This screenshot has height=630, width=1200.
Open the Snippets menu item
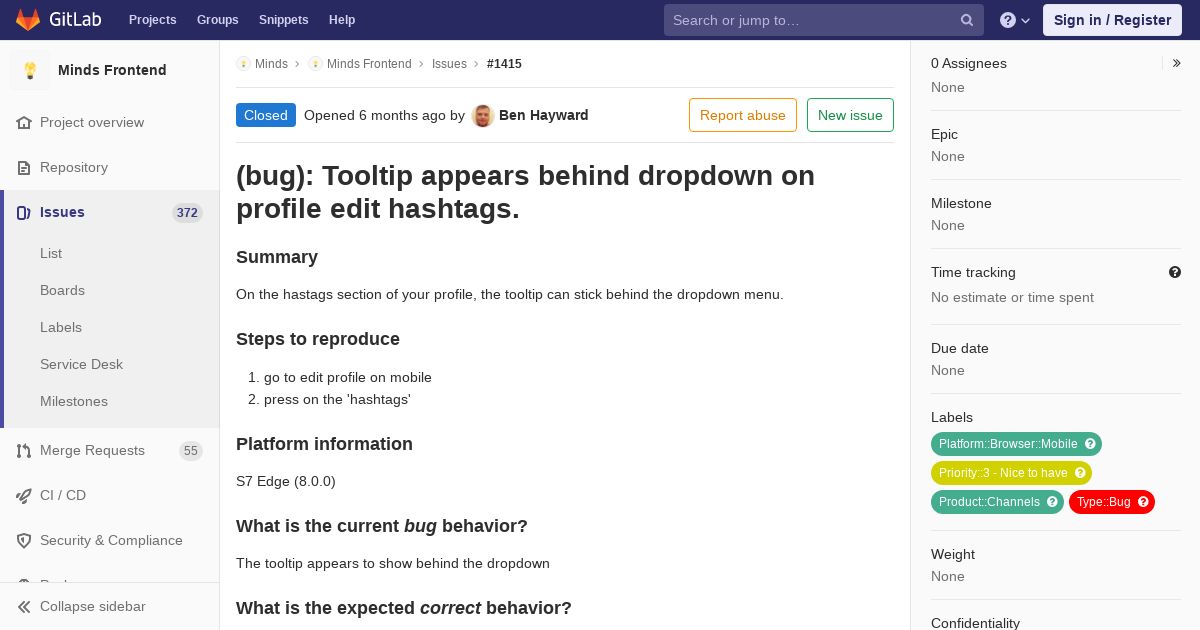pyautogui.click(x=284, y=20)
